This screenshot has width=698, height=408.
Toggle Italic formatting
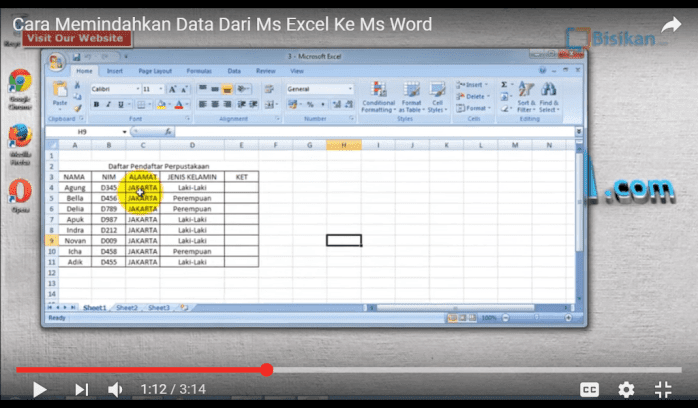click(108, 105)
